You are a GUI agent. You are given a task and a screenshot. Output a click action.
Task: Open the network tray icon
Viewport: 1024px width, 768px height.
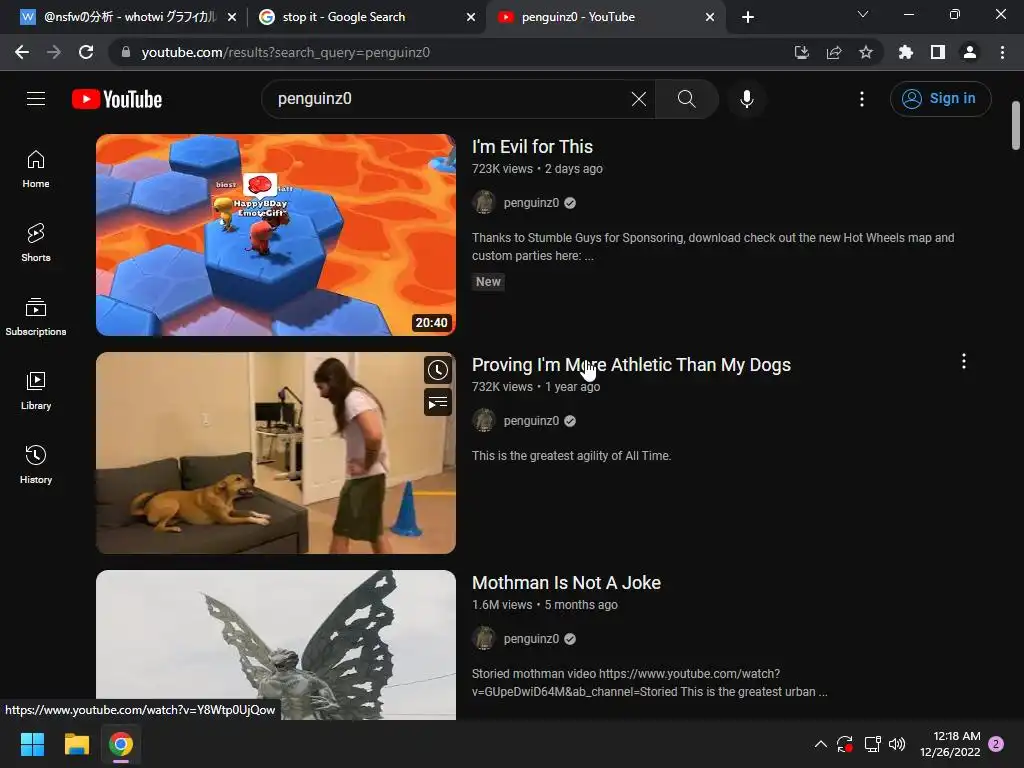coord(872,744)
